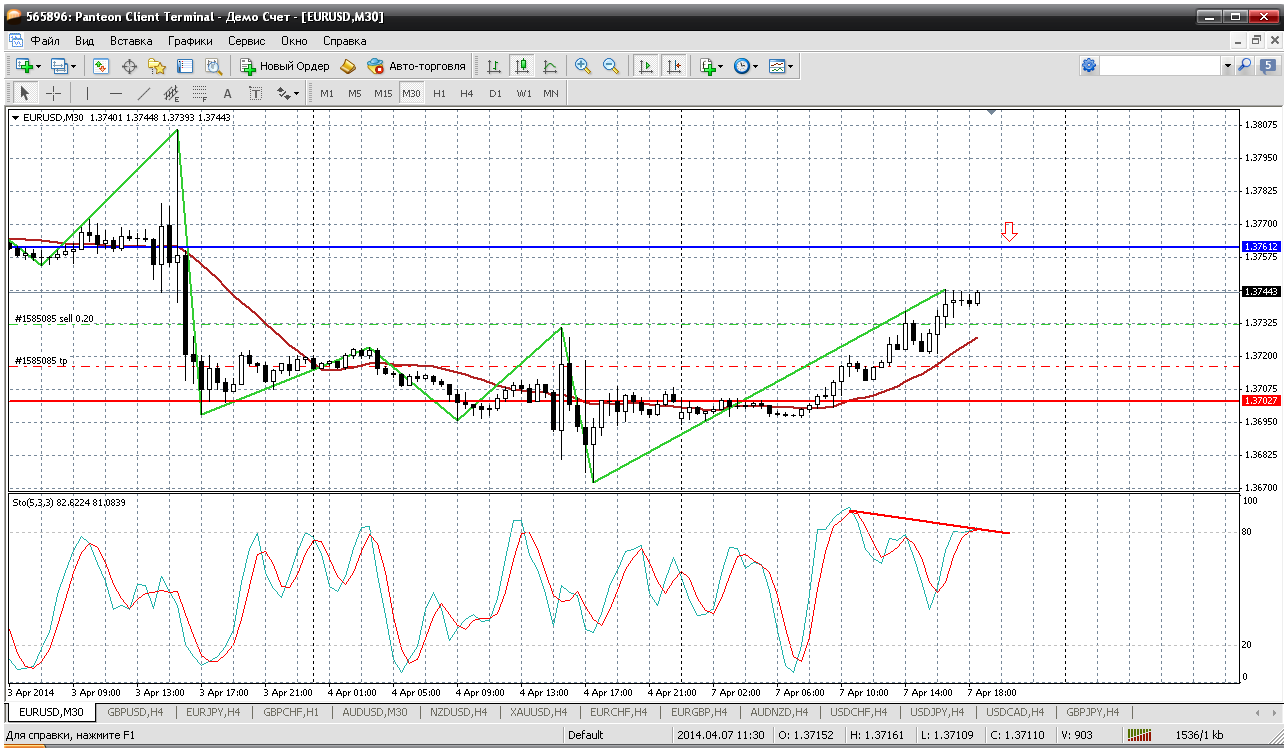
Task: Expand the new chart dropdown arrow
Action: pyautogui.click(x=39, y=66)
